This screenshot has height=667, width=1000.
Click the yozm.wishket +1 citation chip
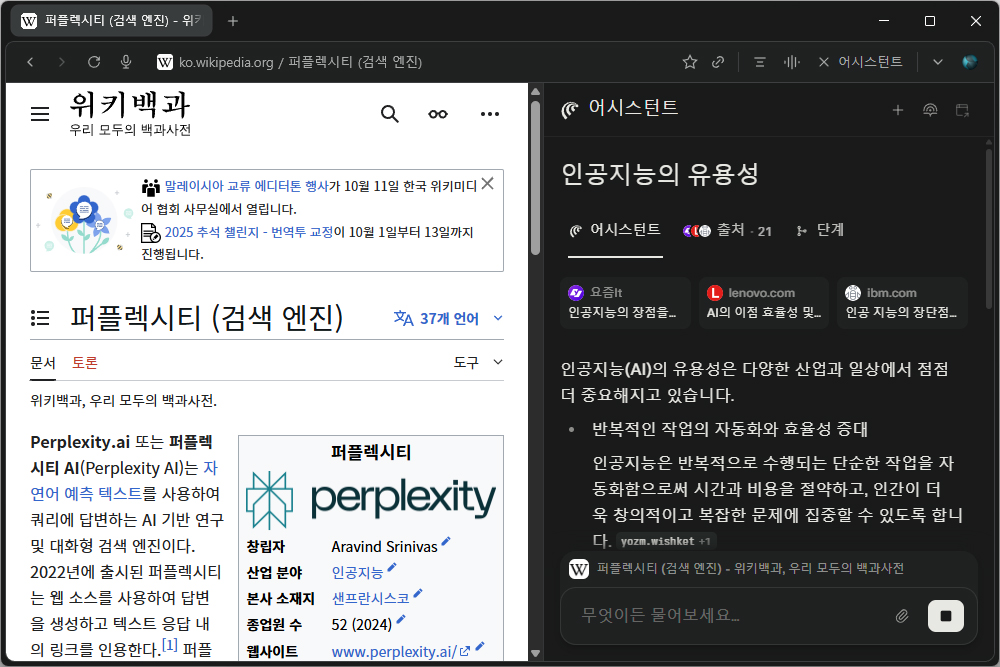coord(666,541)
